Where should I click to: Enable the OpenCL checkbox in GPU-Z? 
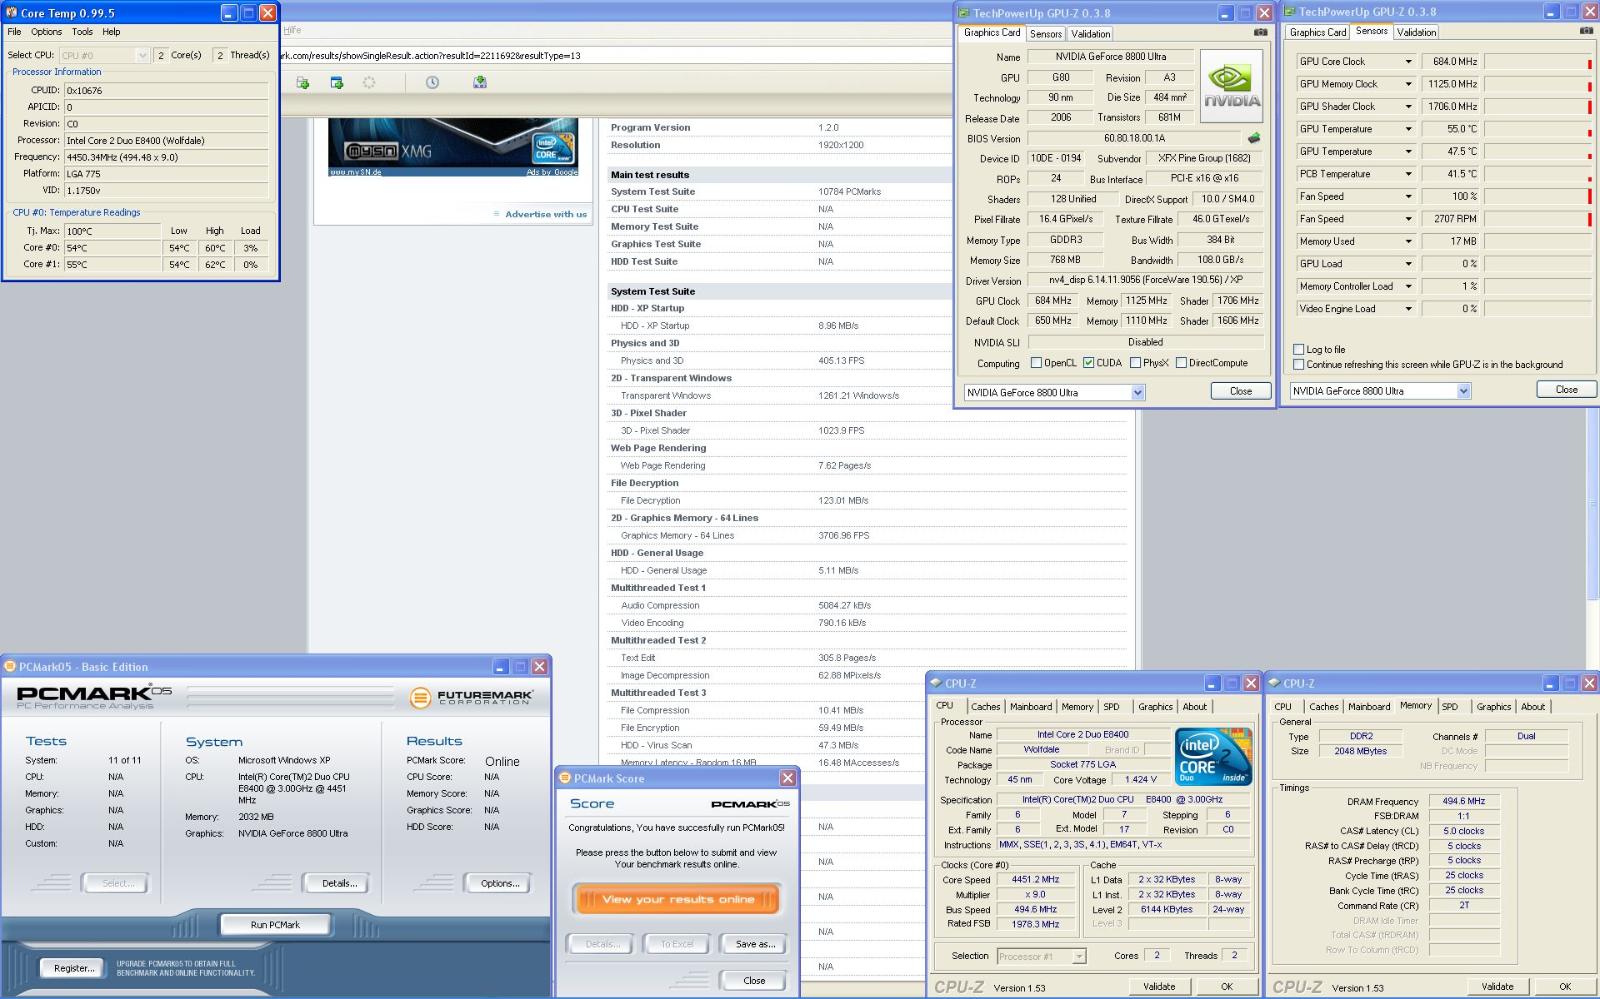tap(1036, 363)
